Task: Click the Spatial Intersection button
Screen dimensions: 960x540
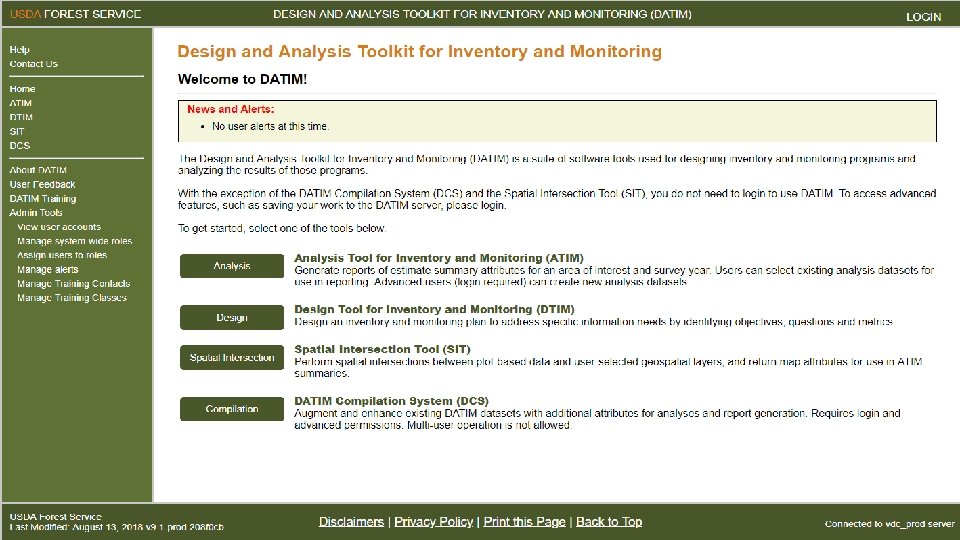Action: (x=232, y=358)
